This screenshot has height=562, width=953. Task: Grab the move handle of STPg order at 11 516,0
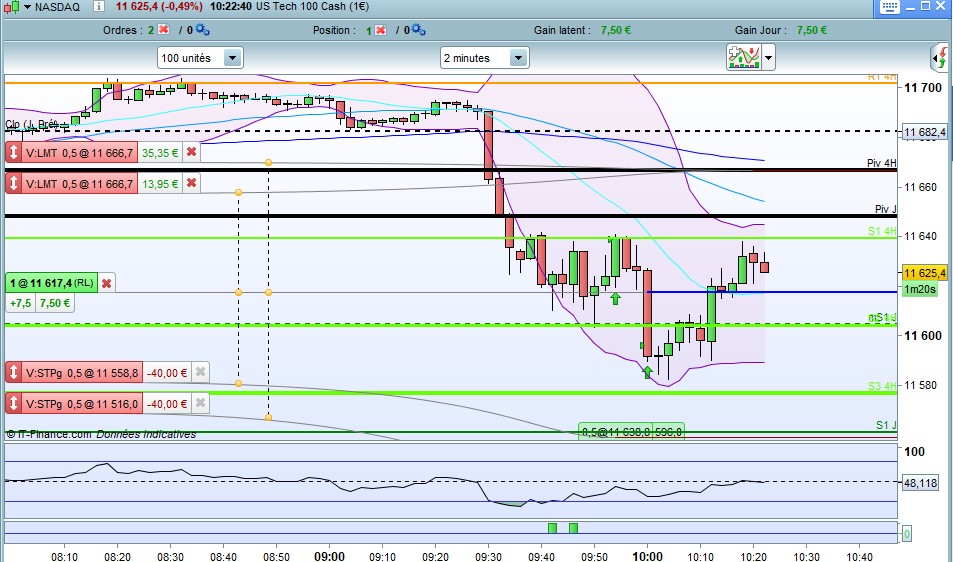tap(13, 403)
